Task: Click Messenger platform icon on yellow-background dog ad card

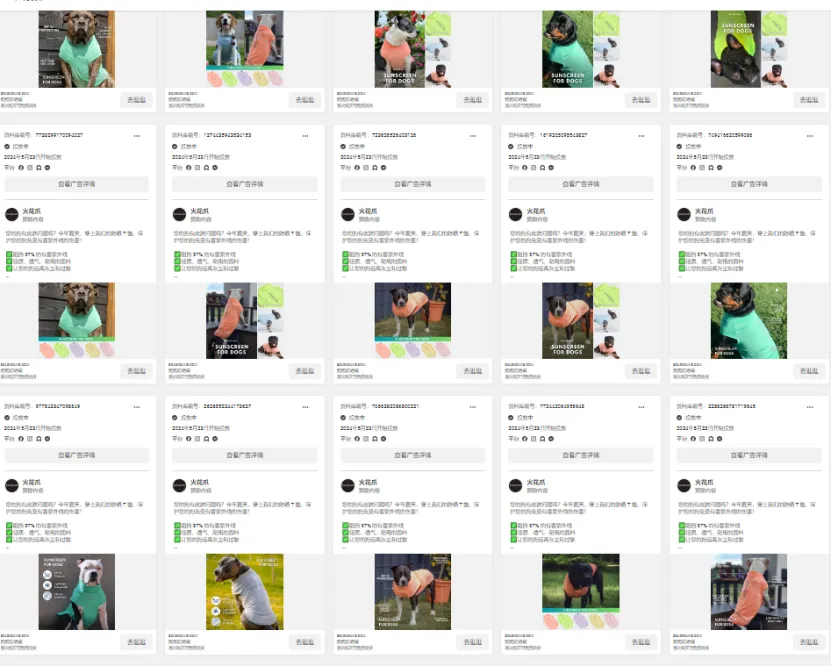Action: [x=215, y=439]
